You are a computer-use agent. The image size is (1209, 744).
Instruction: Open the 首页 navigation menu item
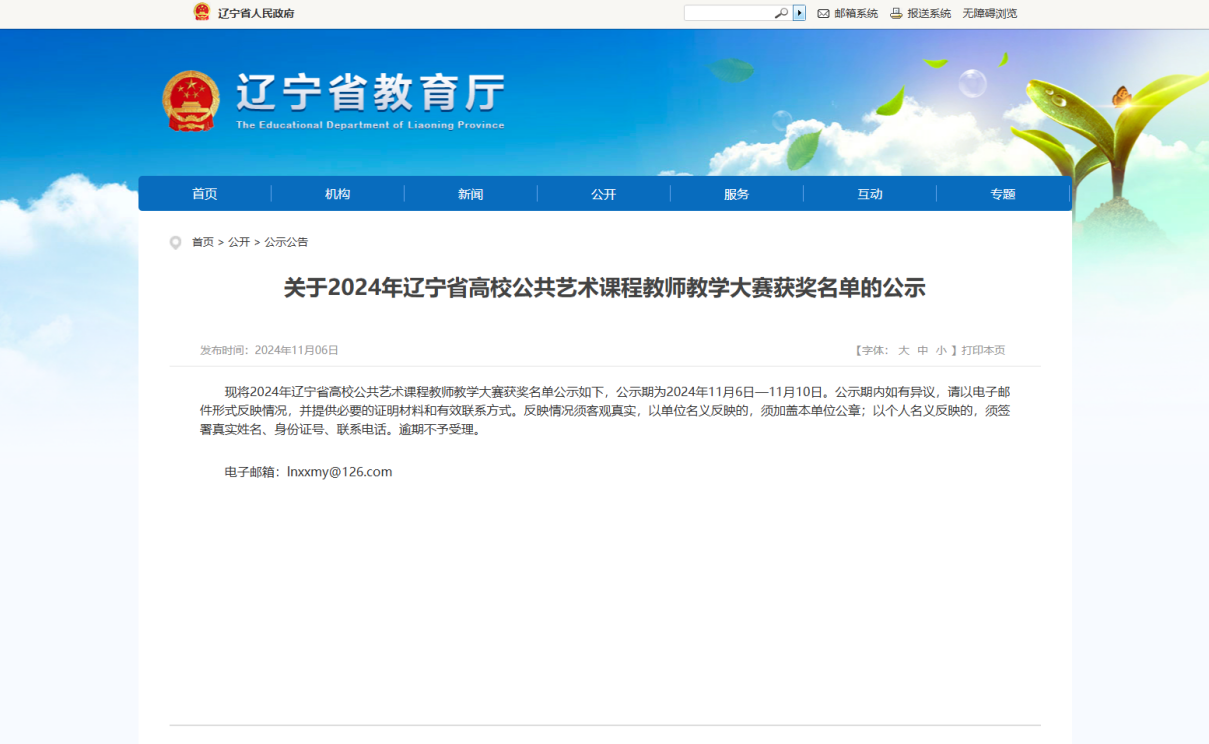[205, 194]
